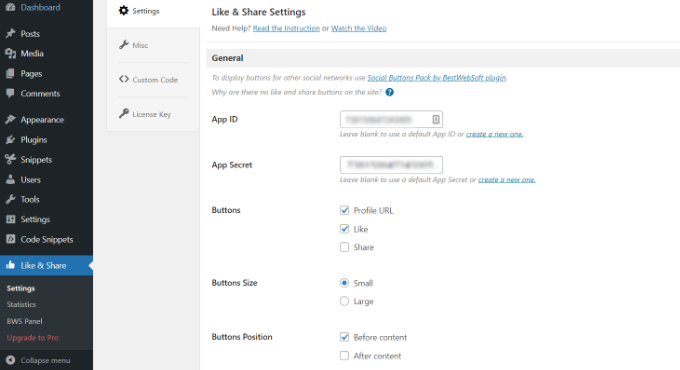Select Small buttons size
This screenshot has width=680, height=370.
(344, 283)
